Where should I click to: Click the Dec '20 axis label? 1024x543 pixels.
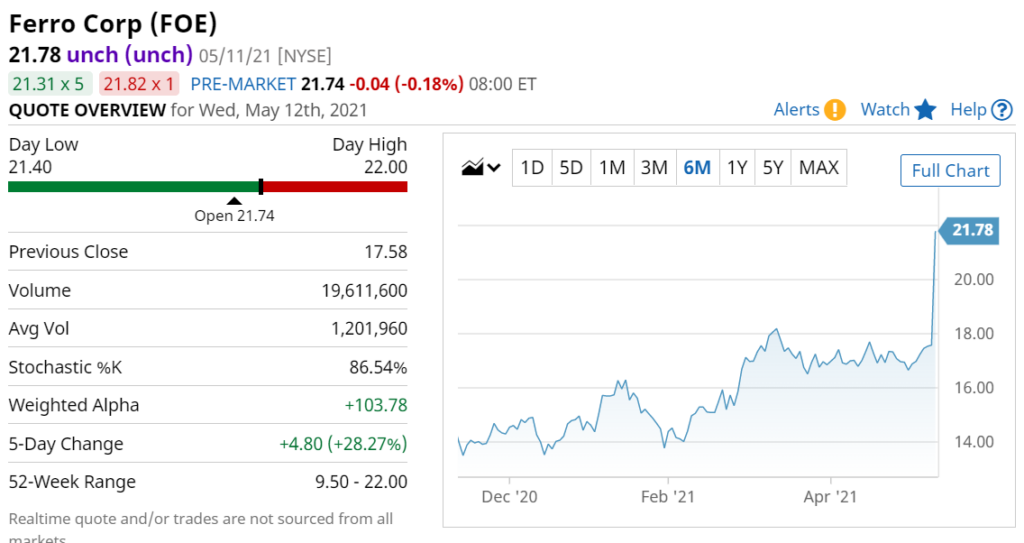click(x=509, y=497)
